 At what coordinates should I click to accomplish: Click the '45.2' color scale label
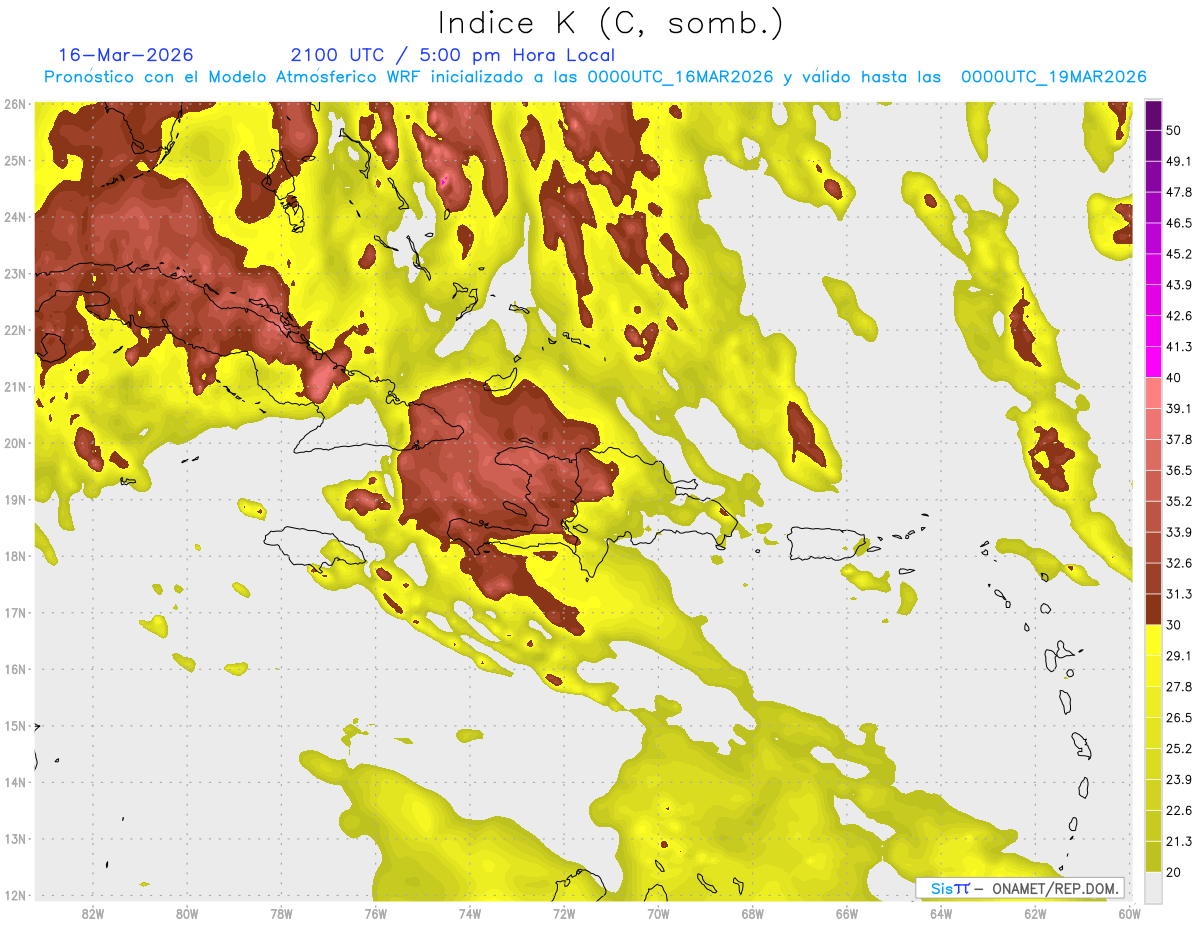[1179, 255]
